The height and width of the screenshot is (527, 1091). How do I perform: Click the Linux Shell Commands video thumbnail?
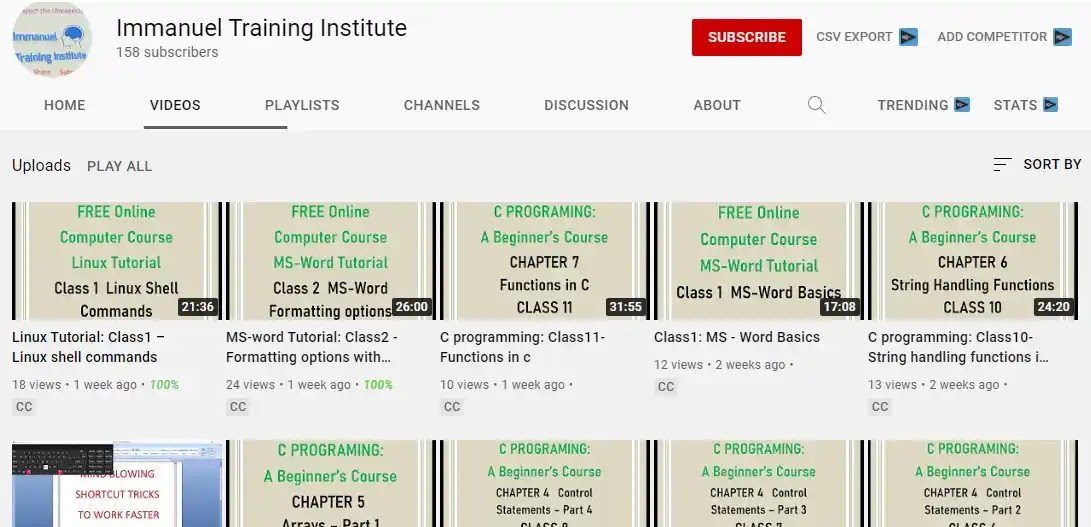pyautogui.click(x=116, y=261)
